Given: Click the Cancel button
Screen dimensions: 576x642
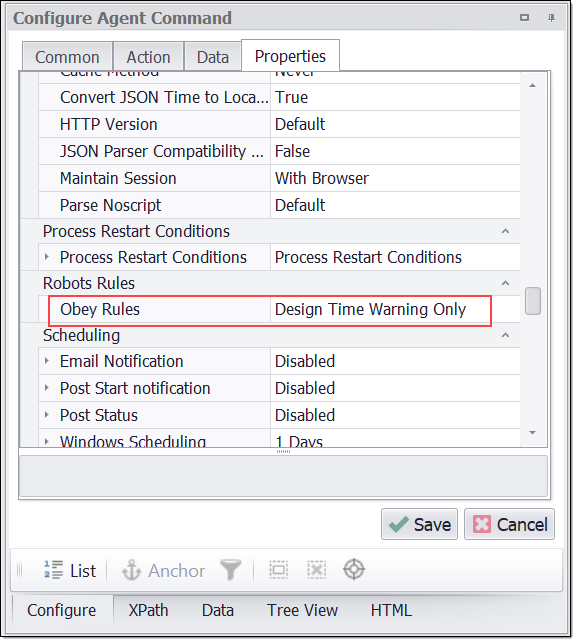Looking at the screenshot, I should (509, 524).
